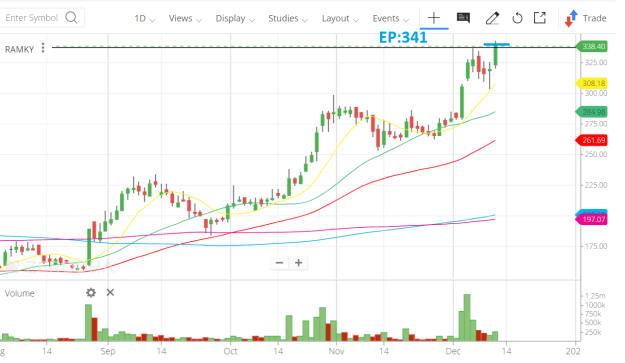Click the 1.25m volume axis label

595,296
